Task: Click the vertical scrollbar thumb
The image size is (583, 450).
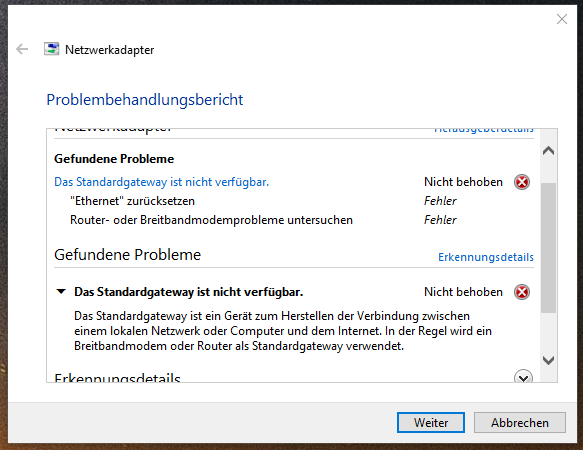Action: [x=548, y=248]
